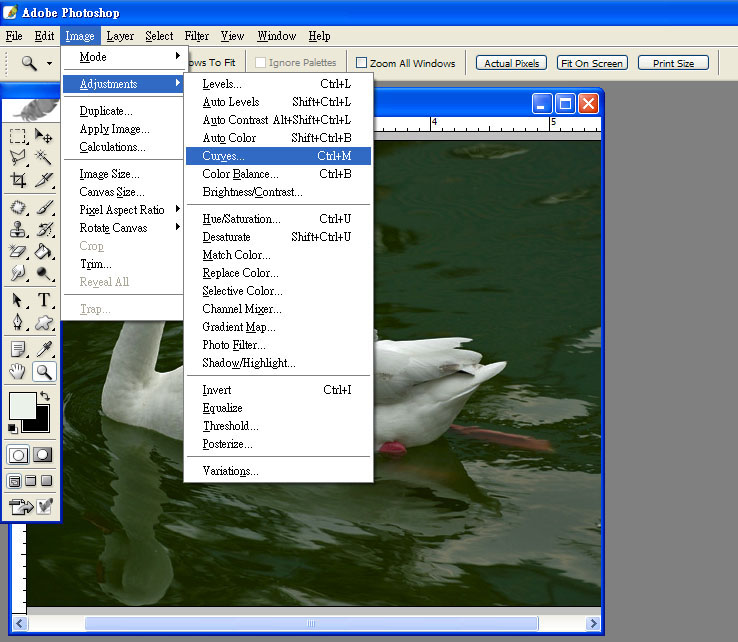Screen dimensions: 738x642
Task: Select the Rectangular Marquee tool
Action: [x=18, y=136]
